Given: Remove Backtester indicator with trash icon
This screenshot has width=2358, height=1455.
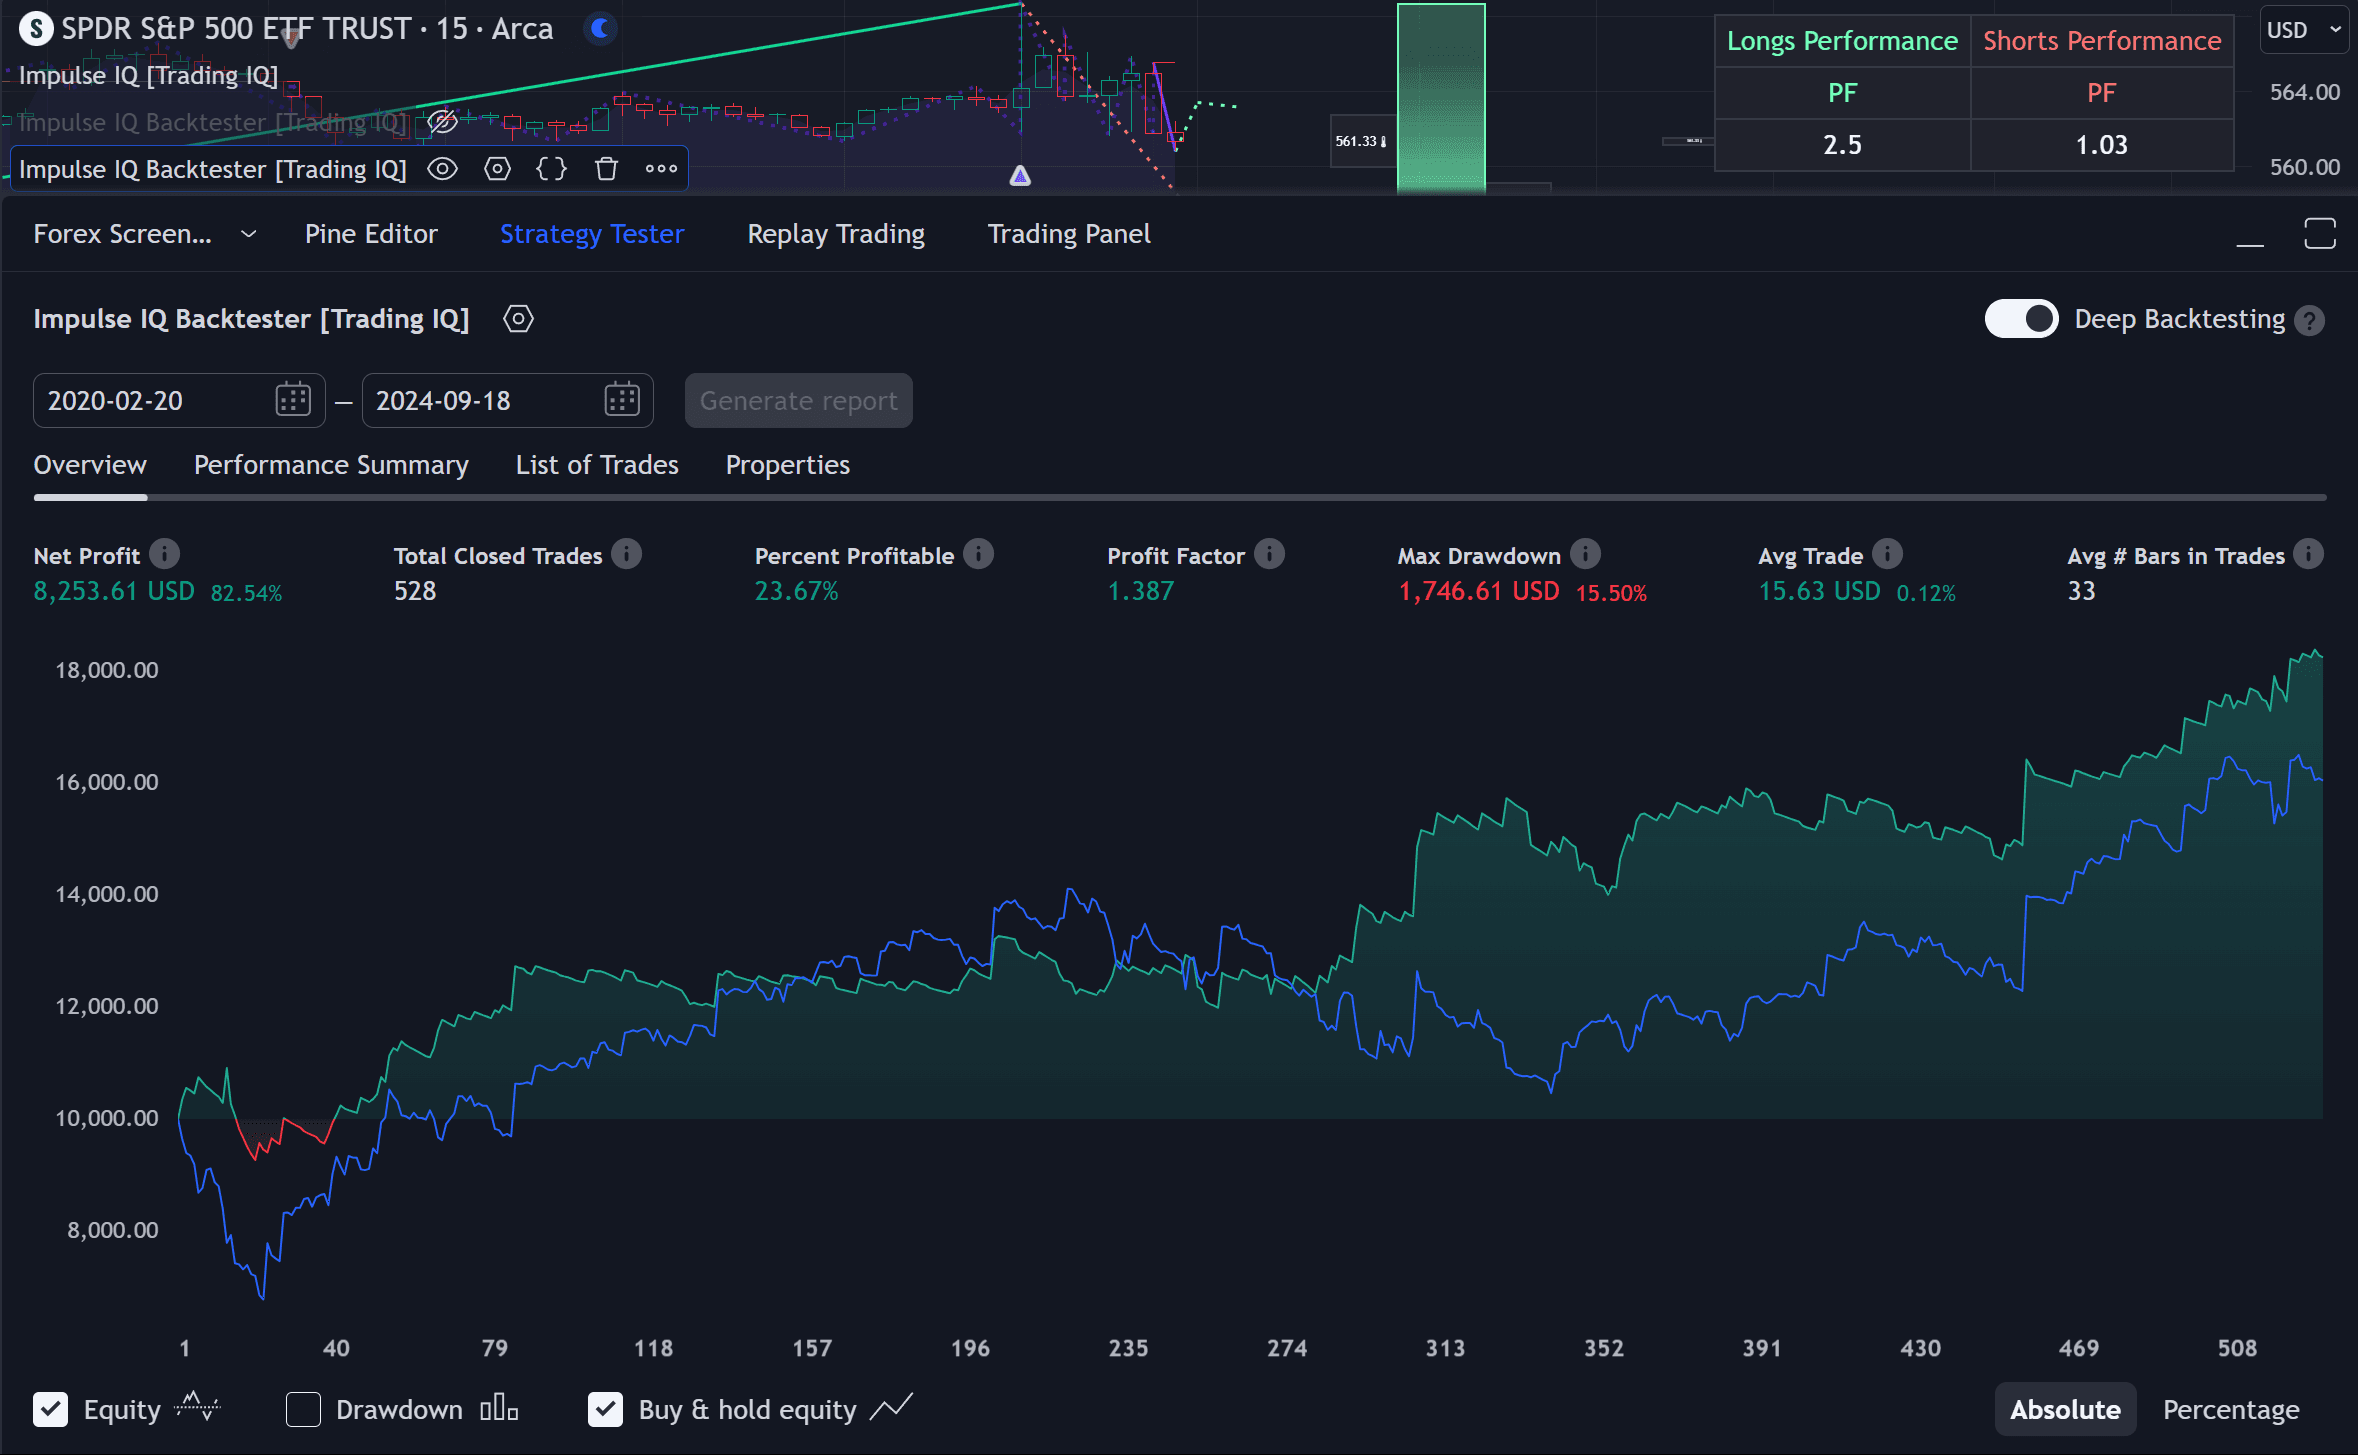Looking at the screenshot, I should (x=606, y=169).
